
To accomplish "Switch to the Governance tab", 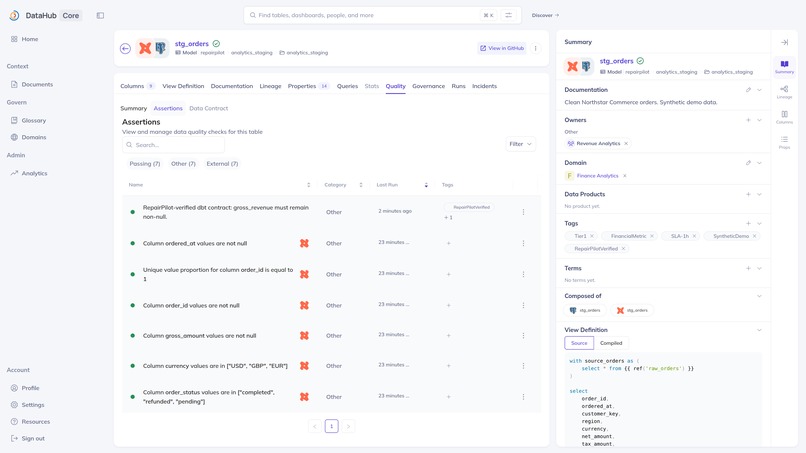I will (428, 86).
